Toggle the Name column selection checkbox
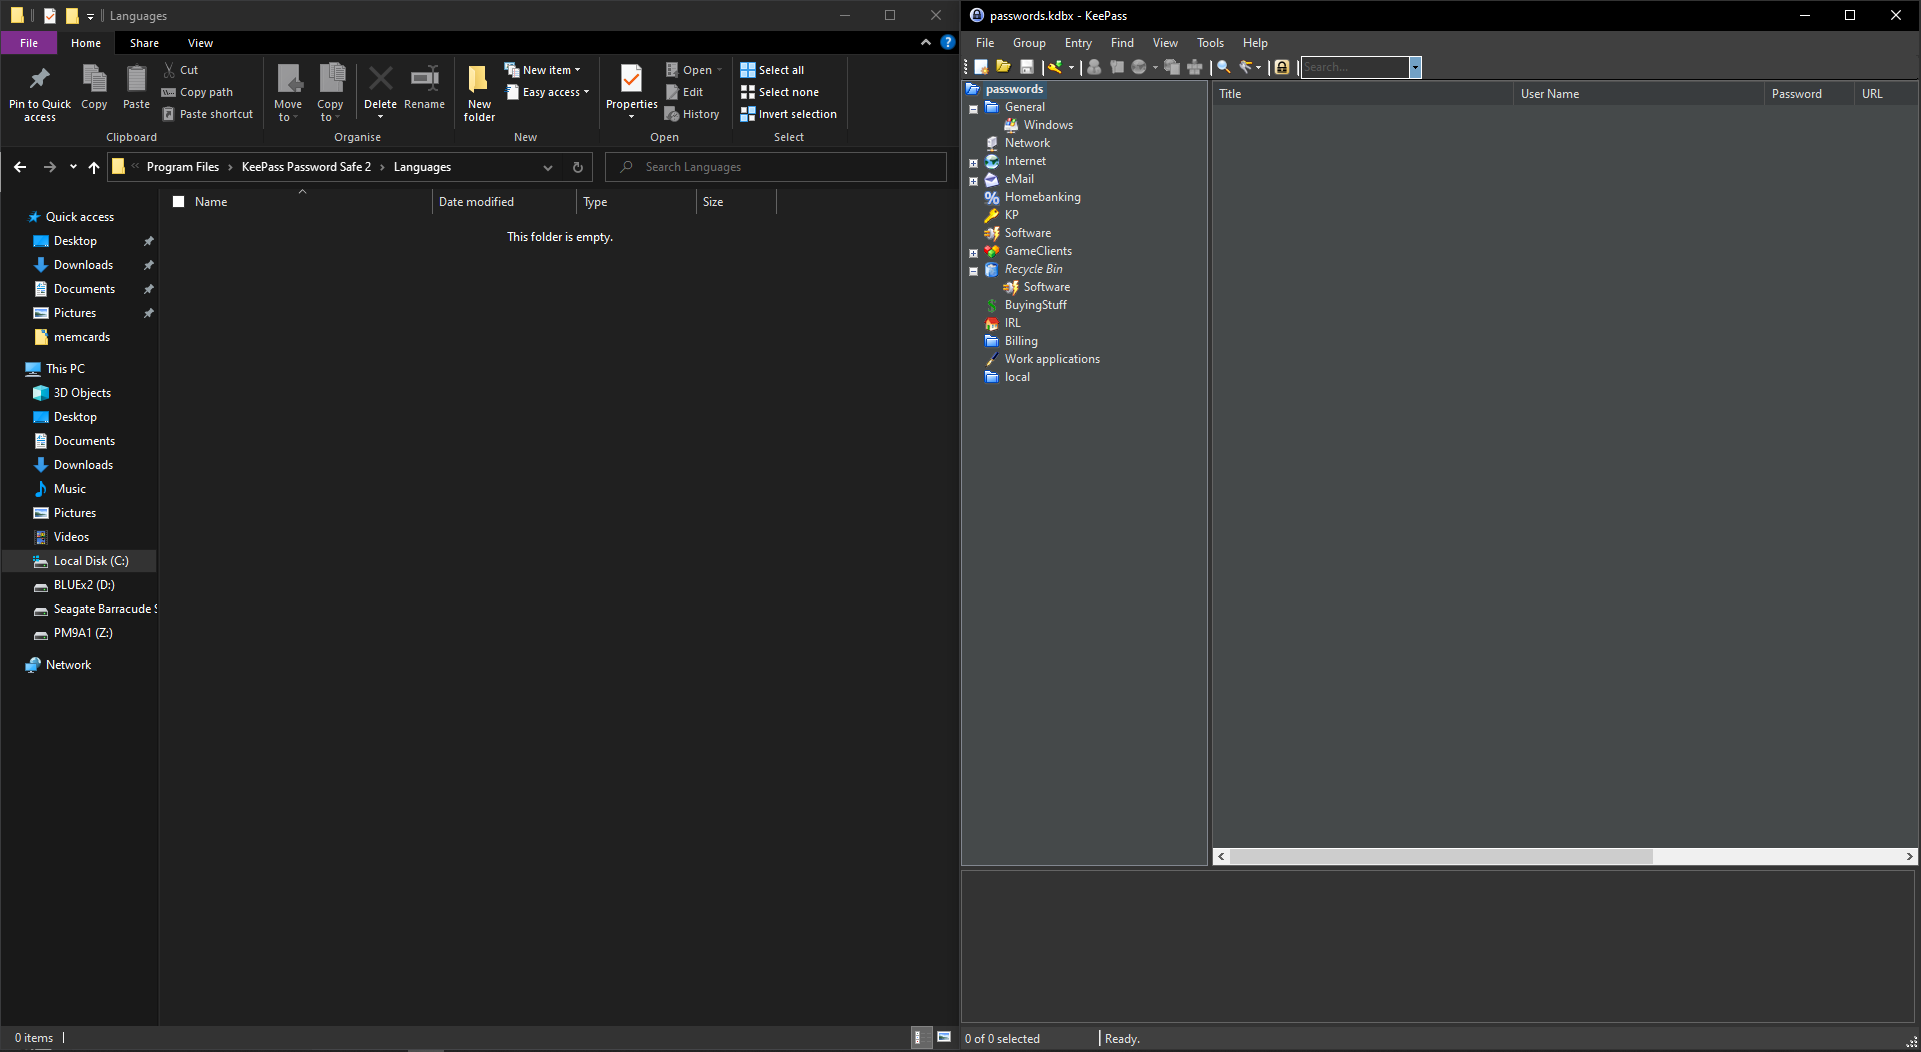This screenshot has height=1052, width=1921. tap(179, 201)
